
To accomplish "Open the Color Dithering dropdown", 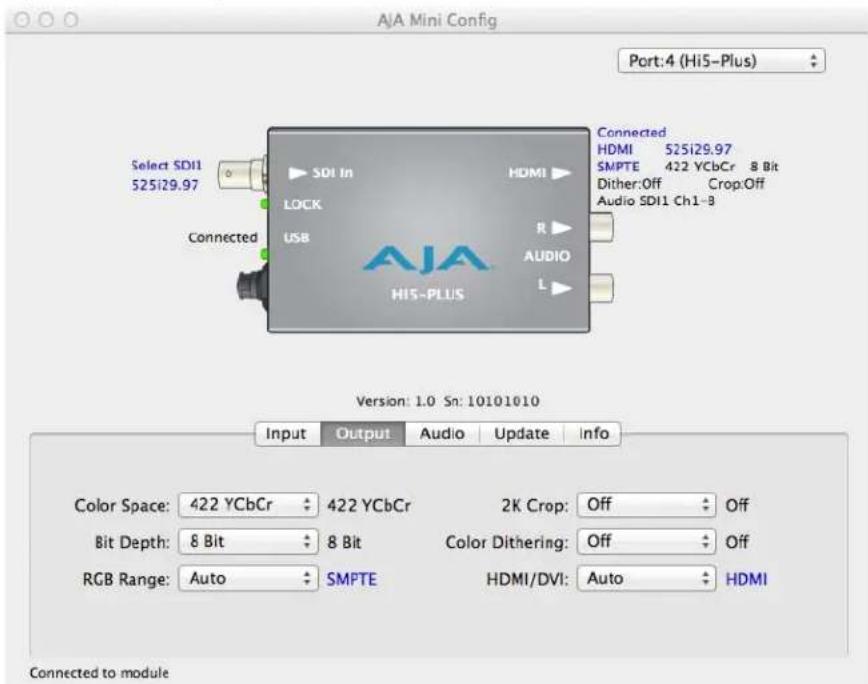I will point(647,542).
